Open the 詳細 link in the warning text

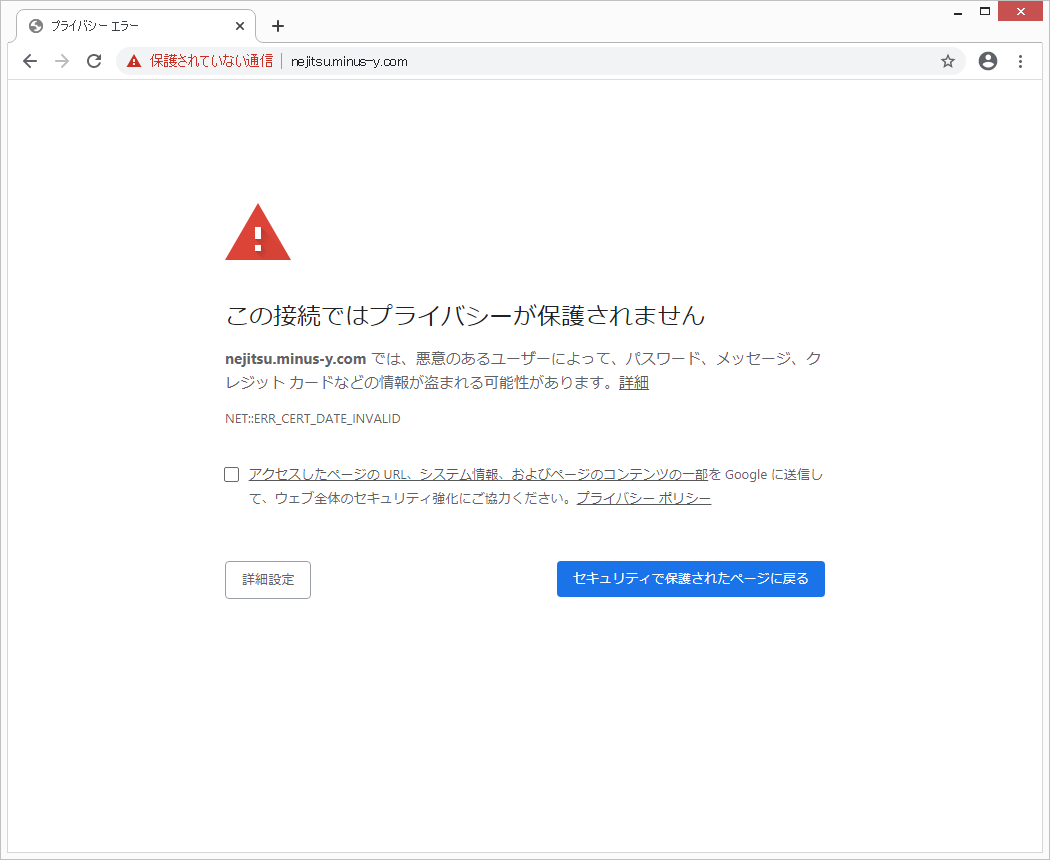[633, 382]
